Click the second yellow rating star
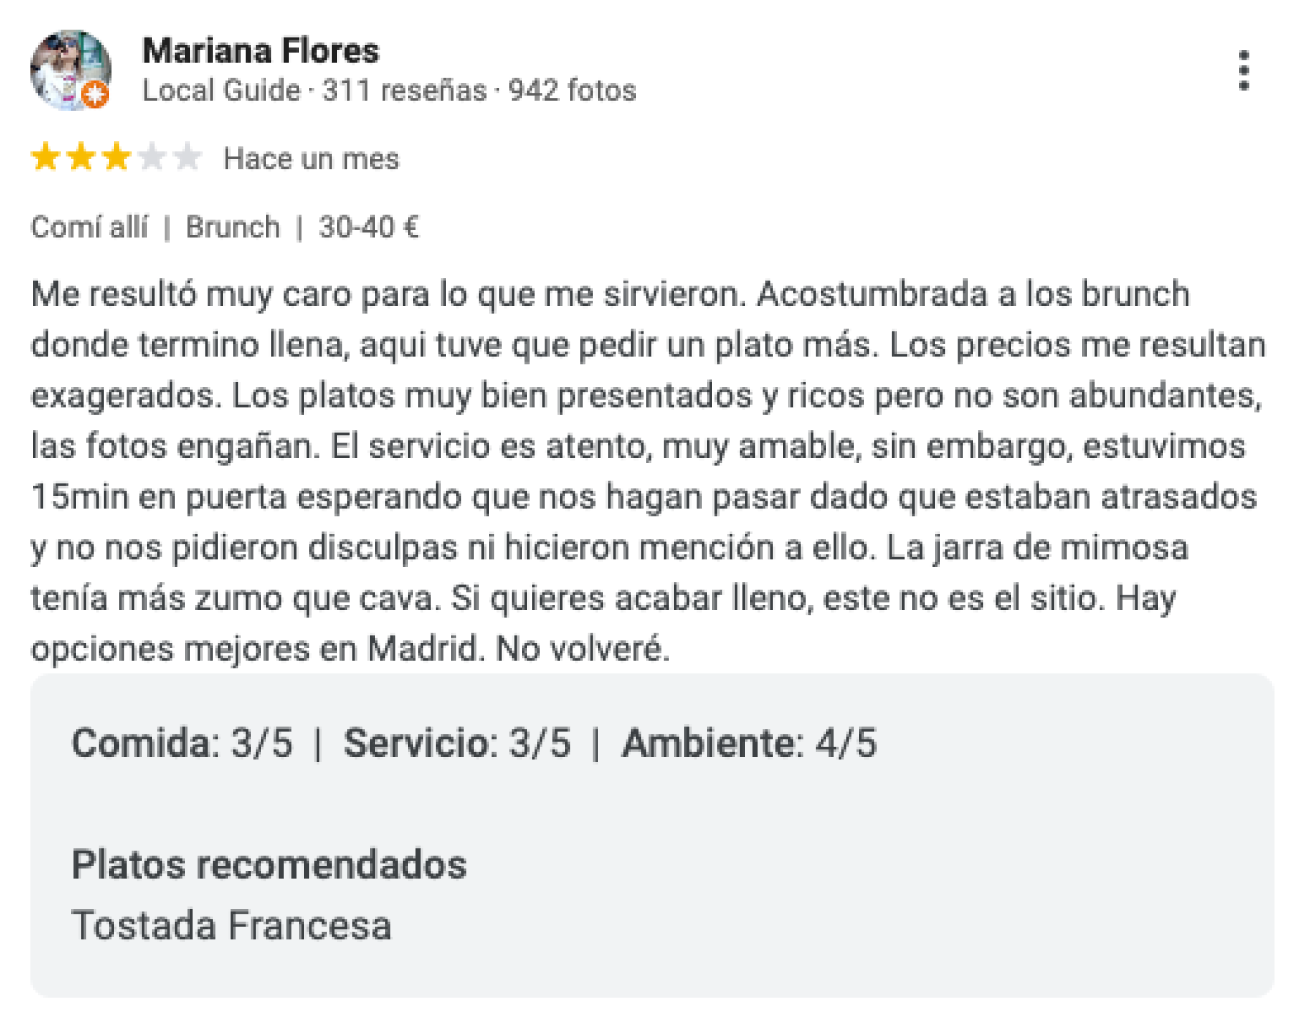Viewport: 1310px width, 1013px height. tap(81, 157)
